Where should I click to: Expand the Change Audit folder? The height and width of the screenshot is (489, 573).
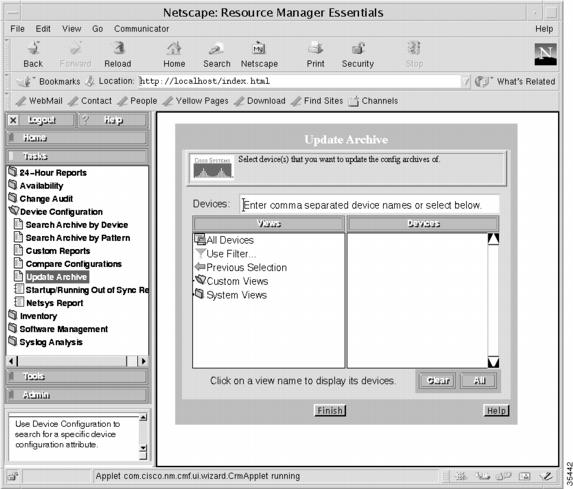click(x=41, y=199)
